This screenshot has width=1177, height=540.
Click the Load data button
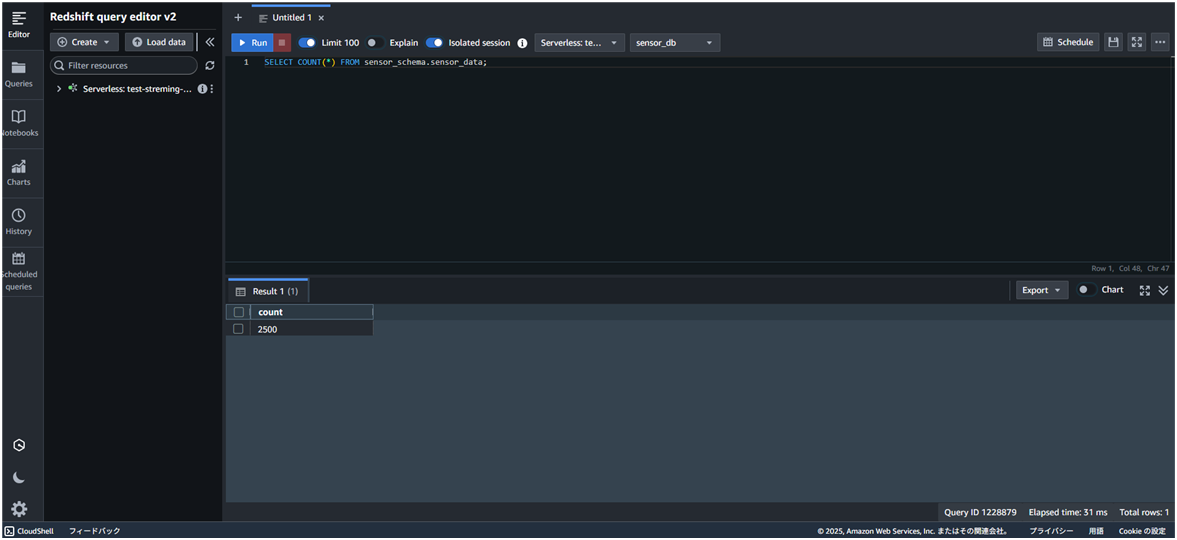pos(159,42)
